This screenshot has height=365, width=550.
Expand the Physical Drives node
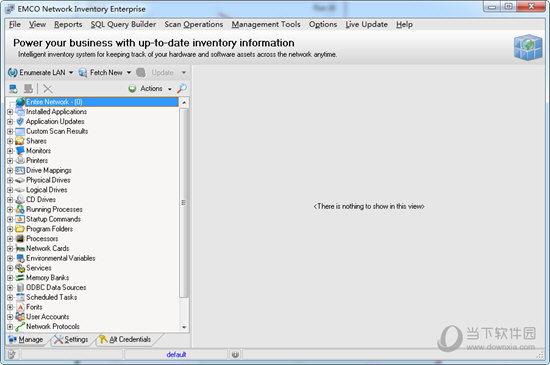(x=10, y=180)
